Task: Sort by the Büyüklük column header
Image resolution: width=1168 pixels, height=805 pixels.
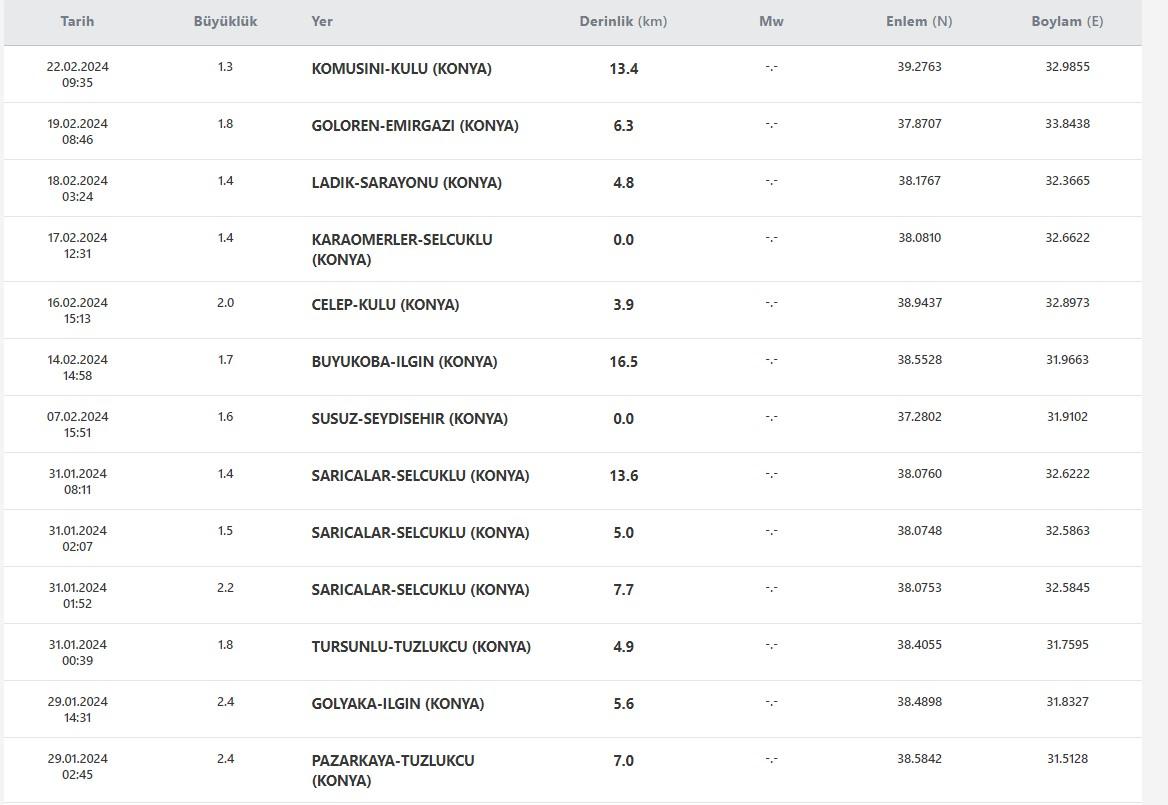Action: [x=225, y=22]
